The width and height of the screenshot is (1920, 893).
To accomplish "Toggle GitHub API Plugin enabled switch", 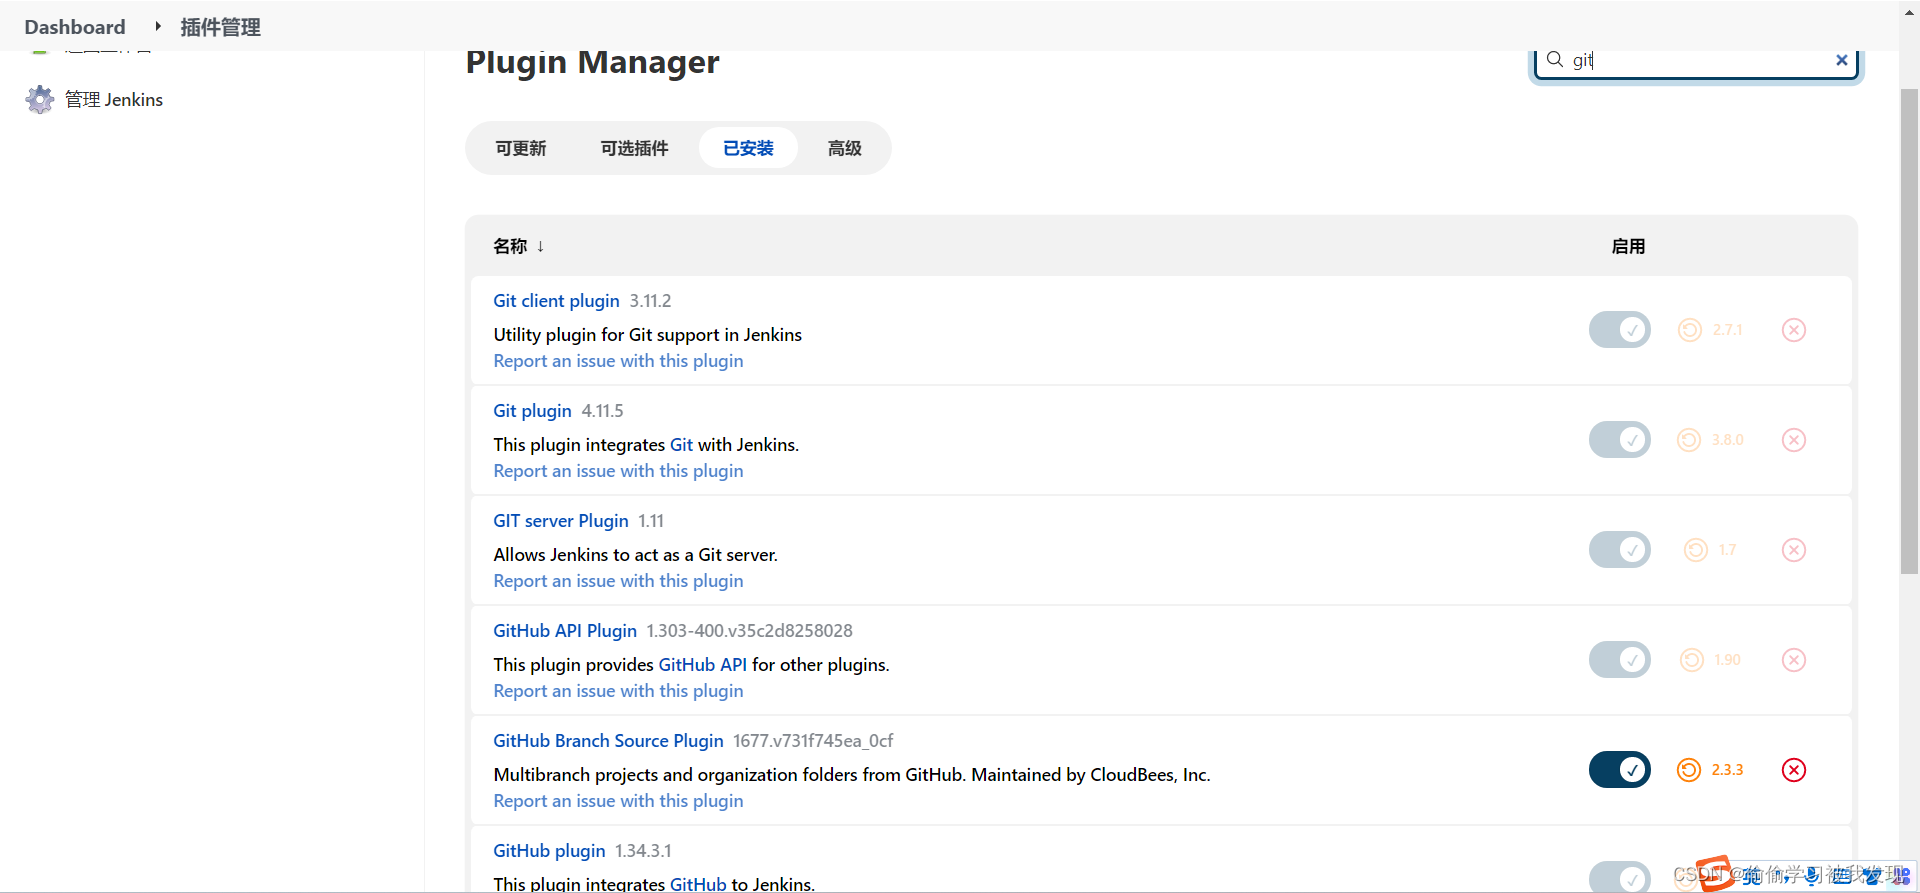I will (x=1620, y=660).
